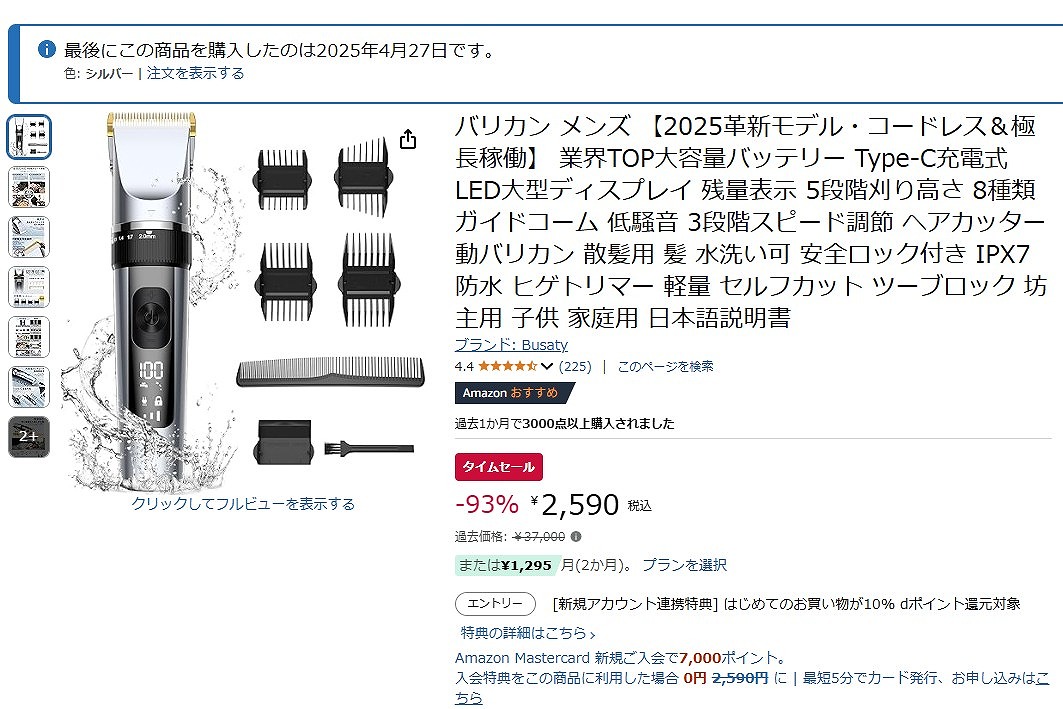Open the (225) reviews count link
This screenshot has width=1063, height=709.
pos(575,367)
